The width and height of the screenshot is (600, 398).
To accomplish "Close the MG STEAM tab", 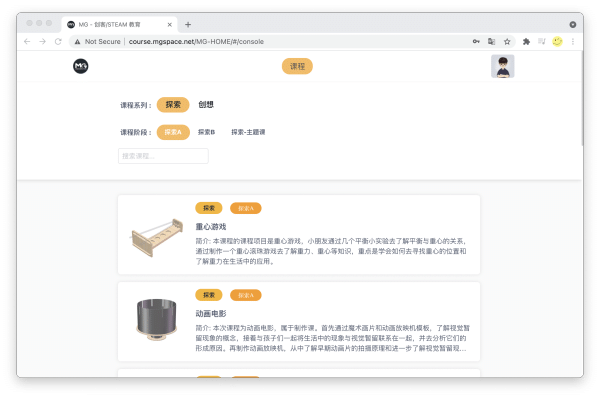I will point(170,24).
